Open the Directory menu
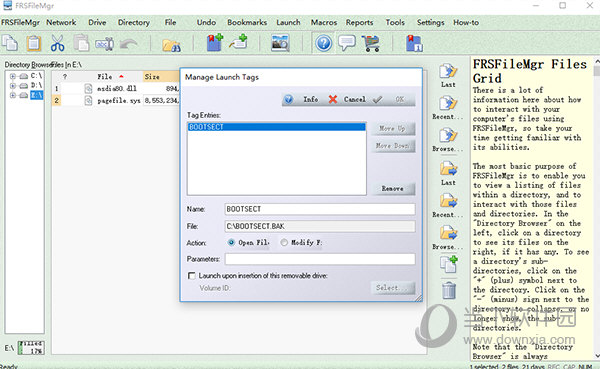 point(134,23)
